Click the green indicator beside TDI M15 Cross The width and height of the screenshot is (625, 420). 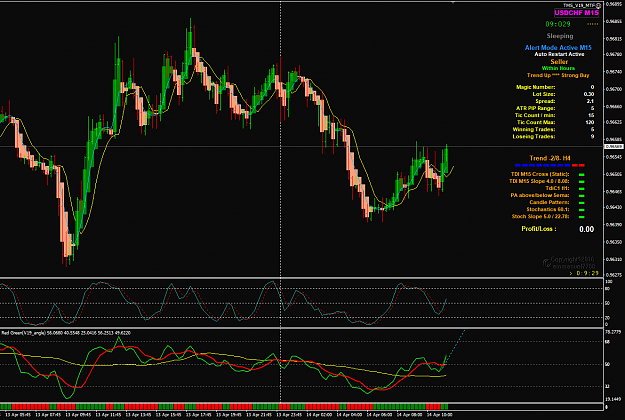point(582,175)
